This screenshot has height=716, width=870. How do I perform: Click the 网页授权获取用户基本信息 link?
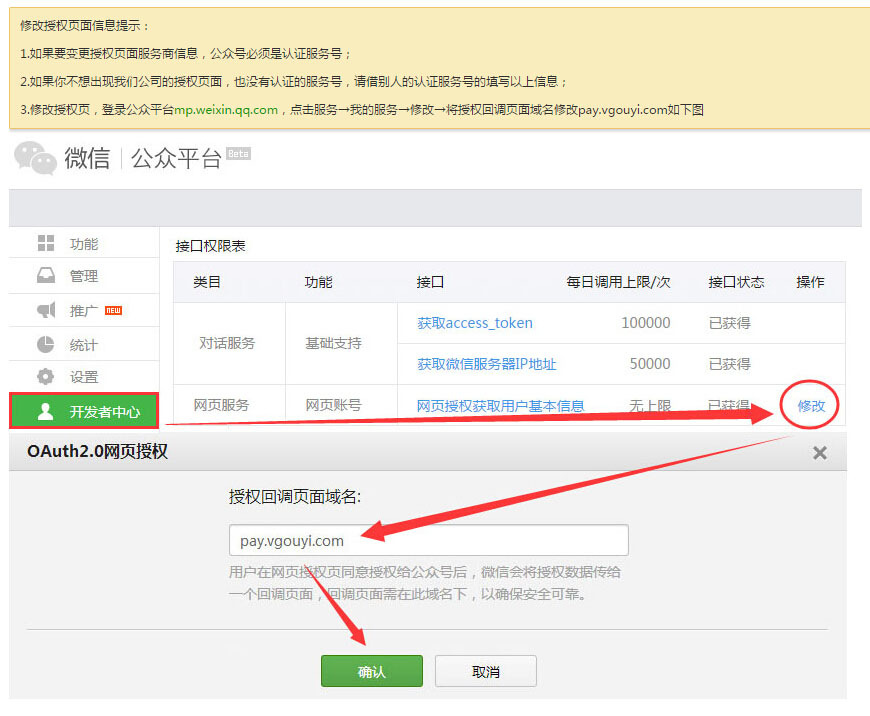click(500, 406)
